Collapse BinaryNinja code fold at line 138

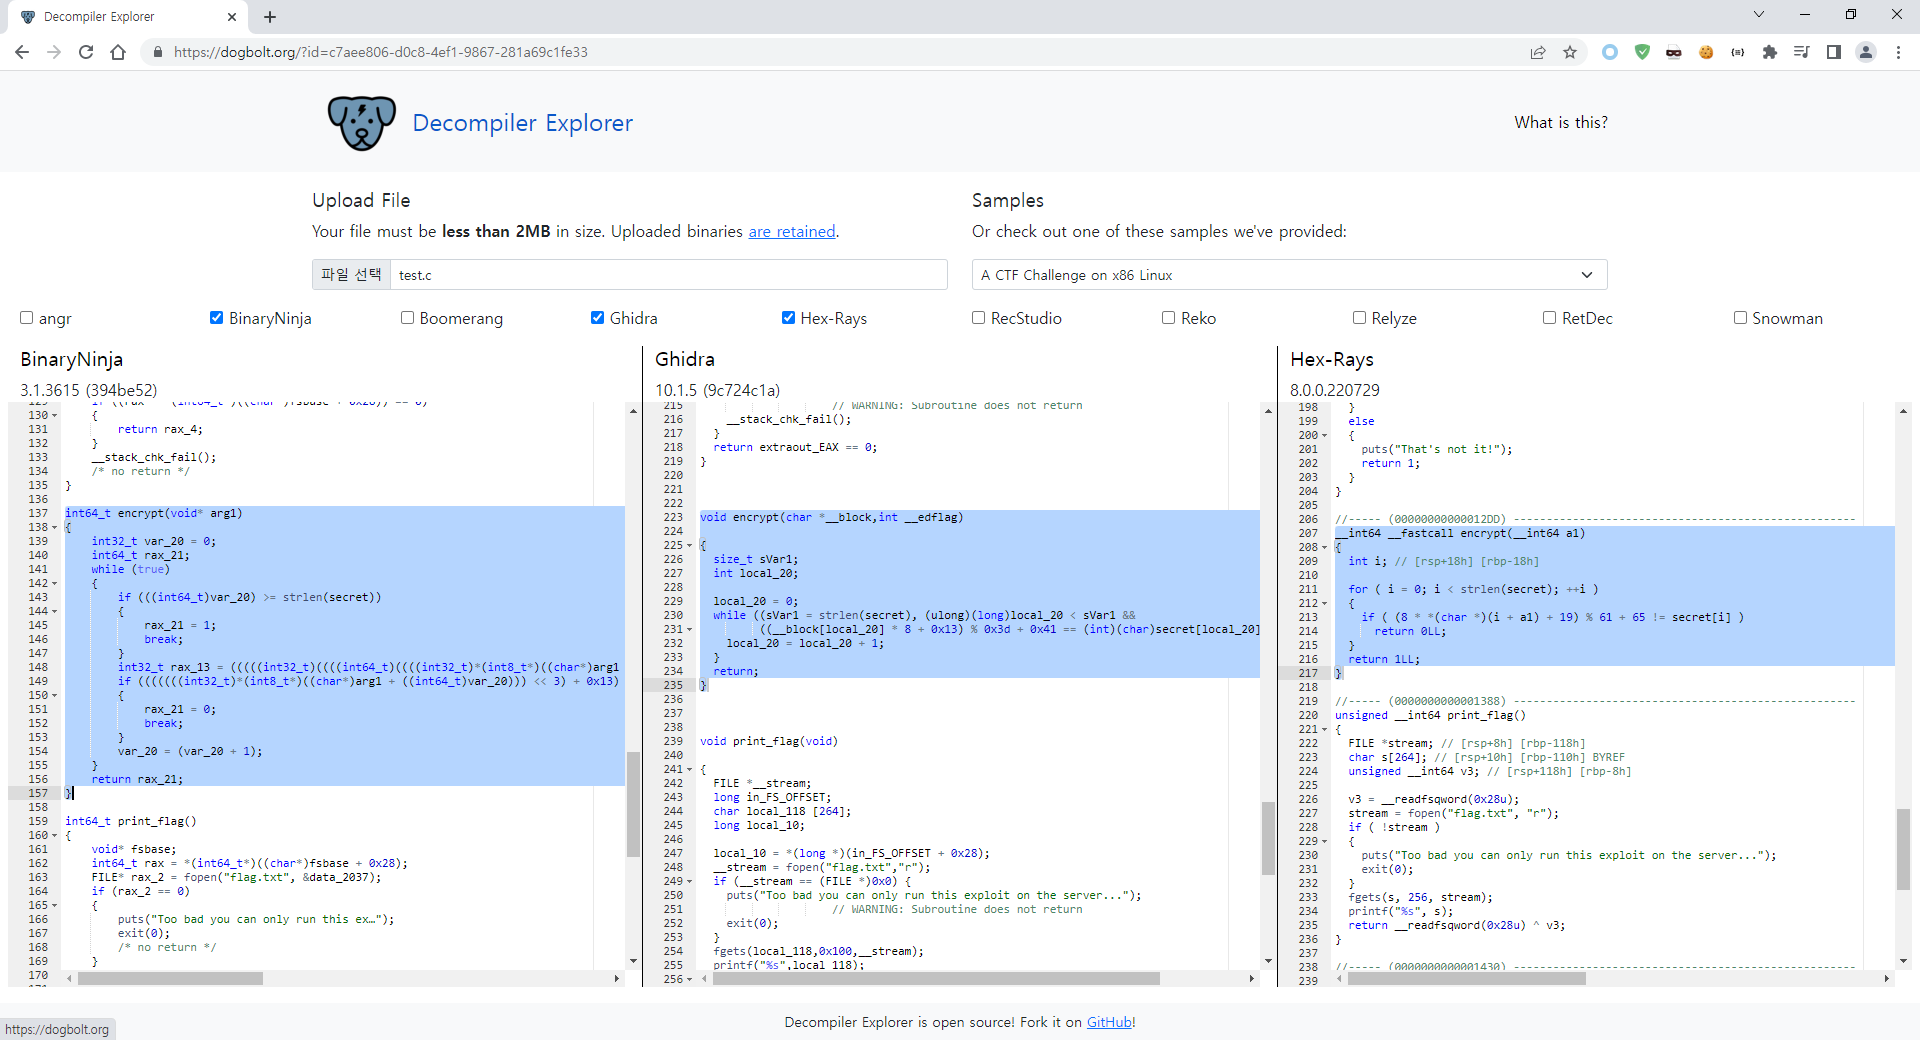pyautogui.click(x=55, y=528)
